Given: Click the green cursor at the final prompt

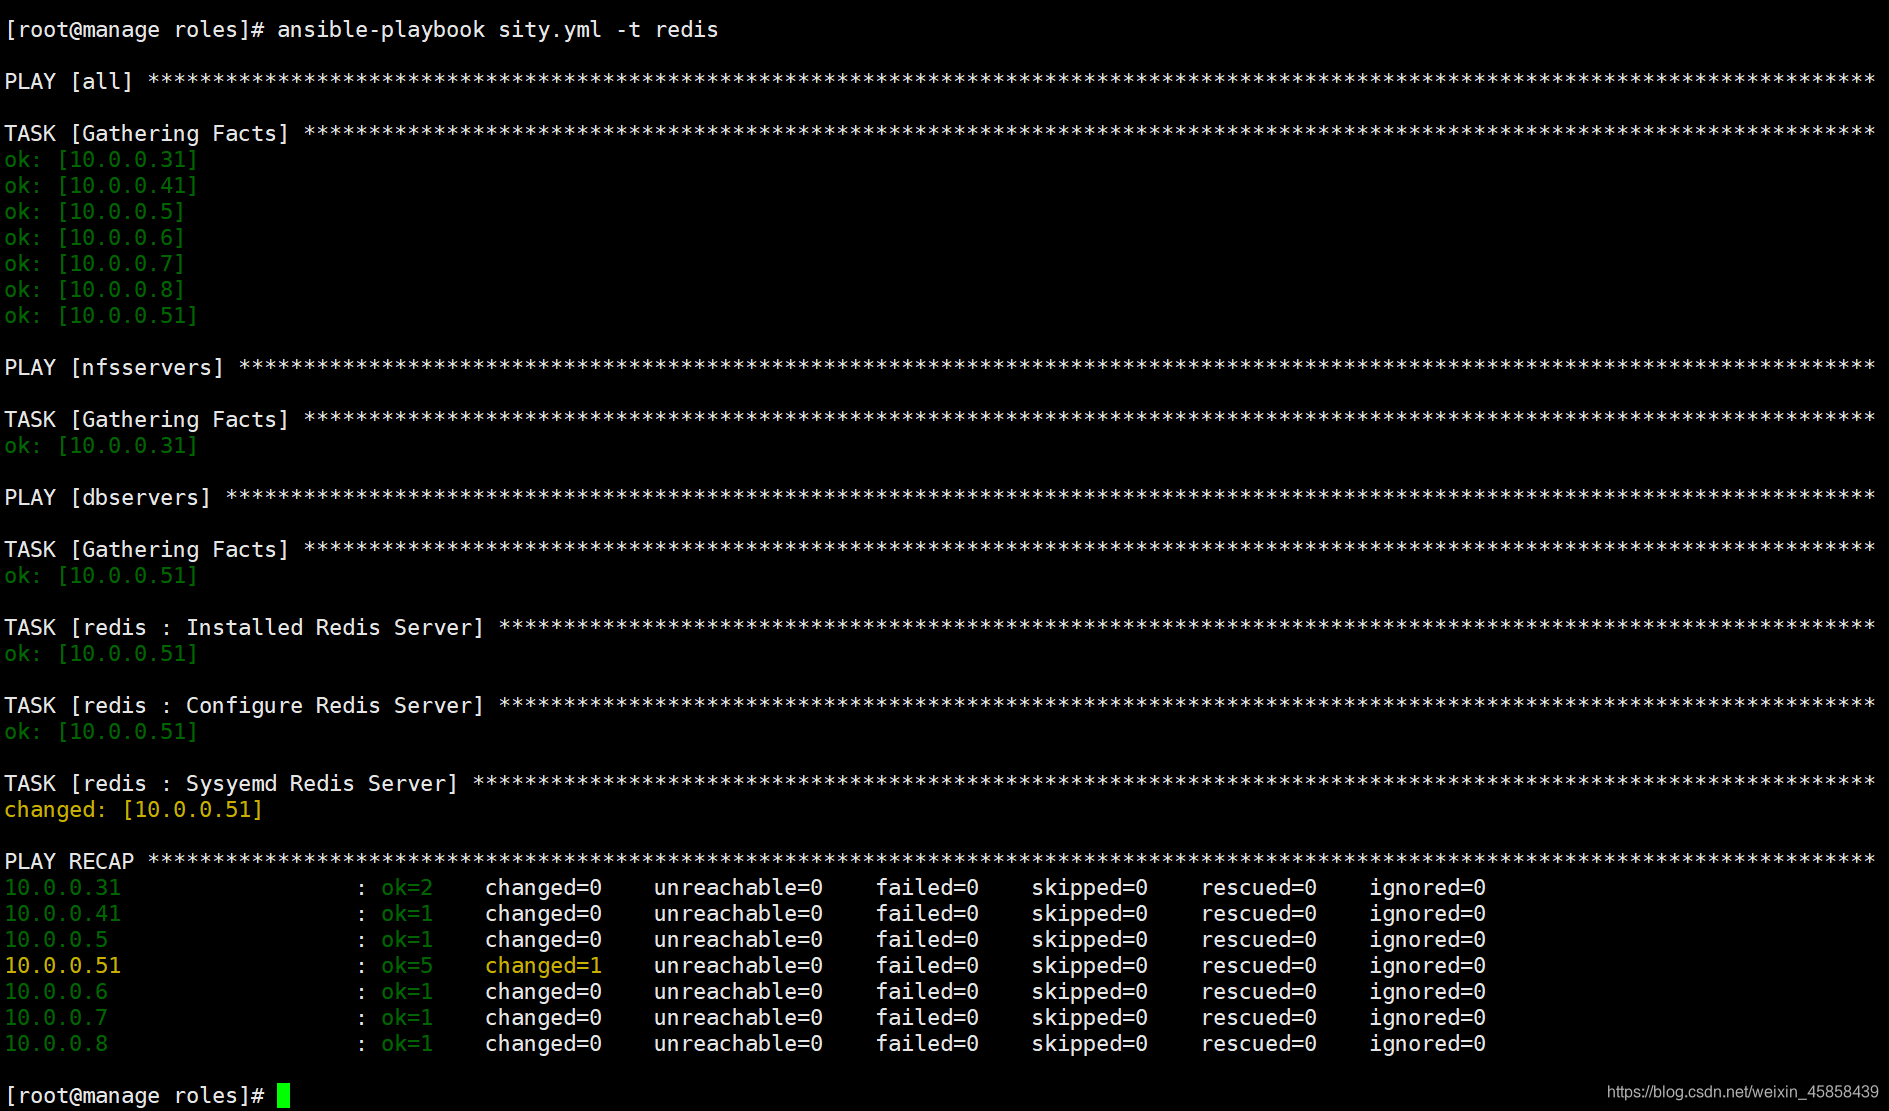Looking at the screenshot, I should click(x=283, y=1096).
